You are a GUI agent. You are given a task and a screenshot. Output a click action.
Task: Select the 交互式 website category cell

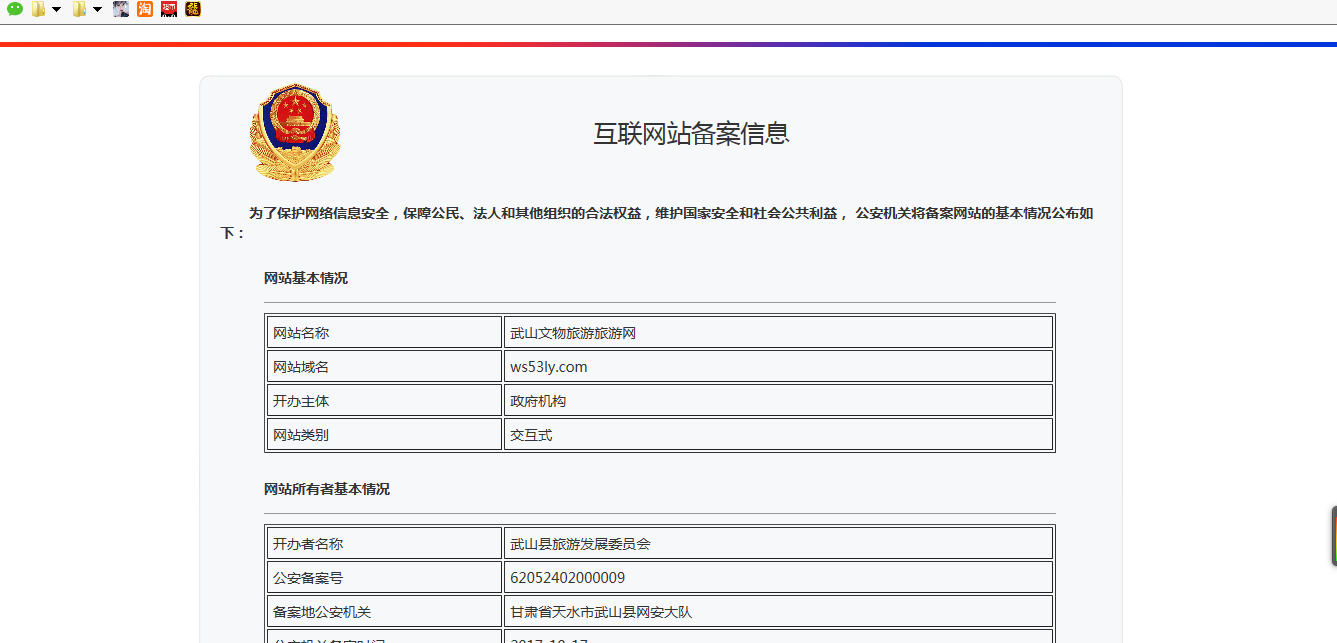point(531,434)
